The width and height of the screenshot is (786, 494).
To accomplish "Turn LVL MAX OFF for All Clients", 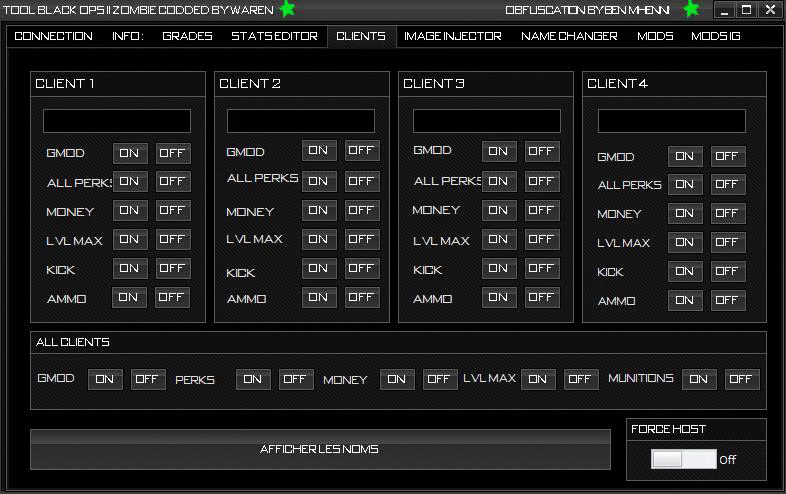I will [581, 379].
